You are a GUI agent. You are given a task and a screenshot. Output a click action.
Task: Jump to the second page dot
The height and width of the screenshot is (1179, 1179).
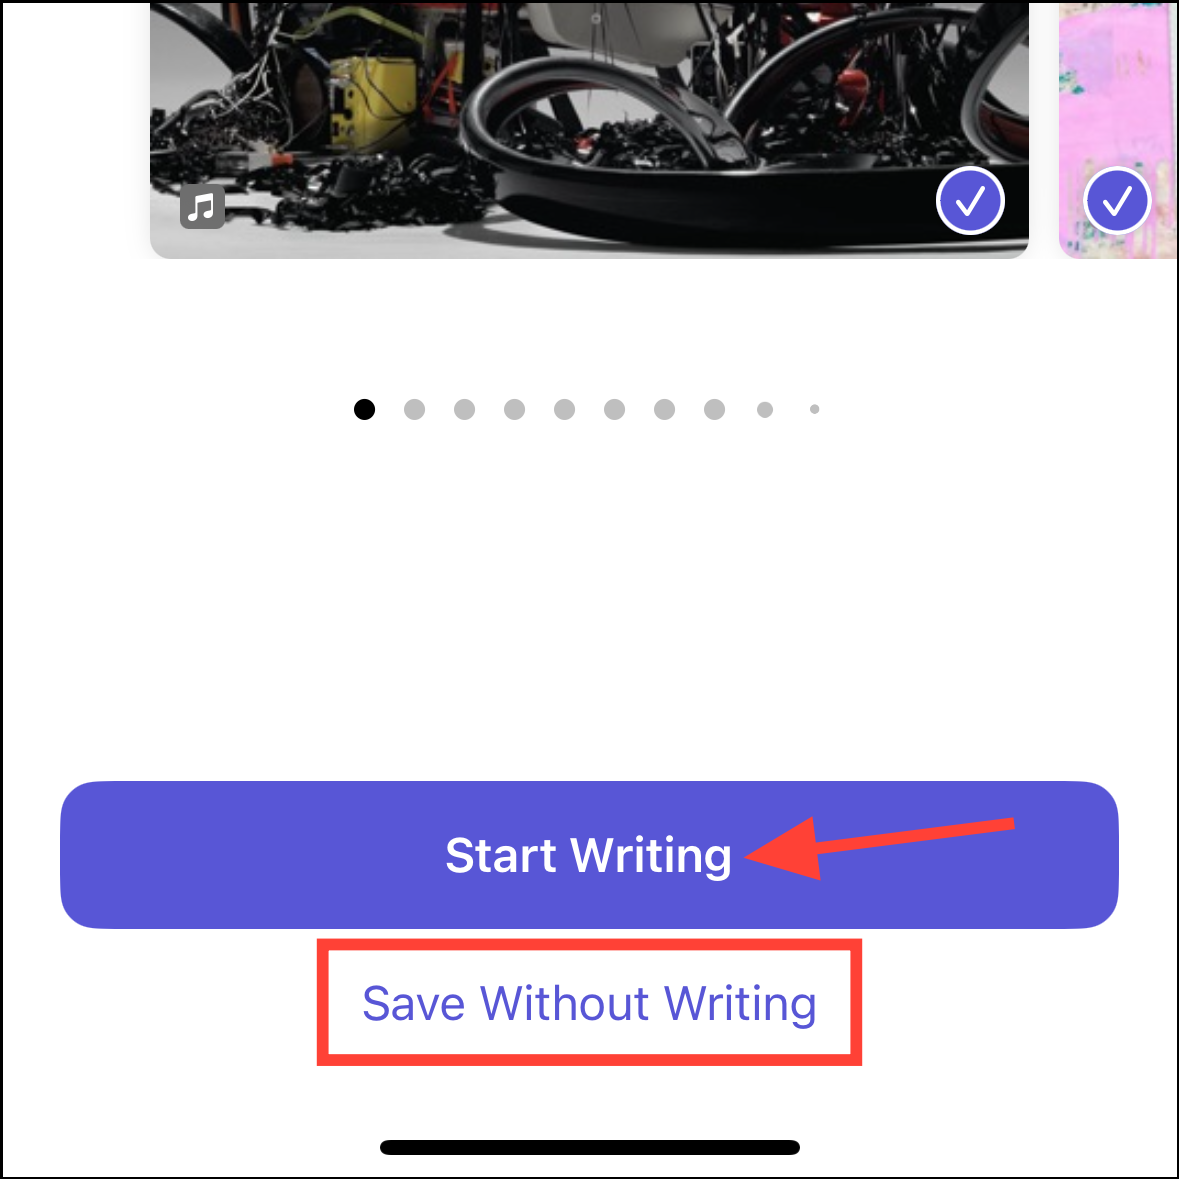coord(414,410)
